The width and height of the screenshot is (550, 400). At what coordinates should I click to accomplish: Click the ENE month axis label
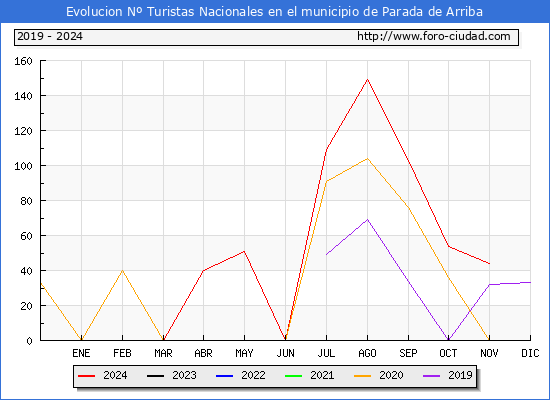pyautogui.click(x=81, y=353)
